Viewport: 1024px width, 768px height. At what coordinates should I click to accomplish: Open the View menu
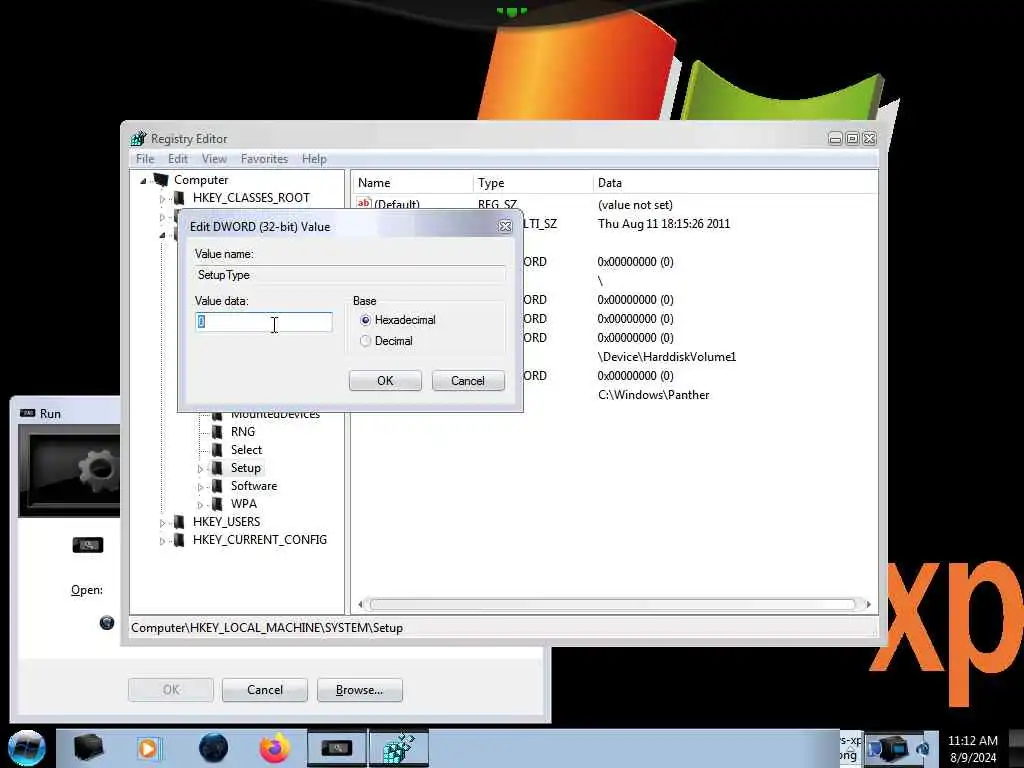[x=214, y=159]
